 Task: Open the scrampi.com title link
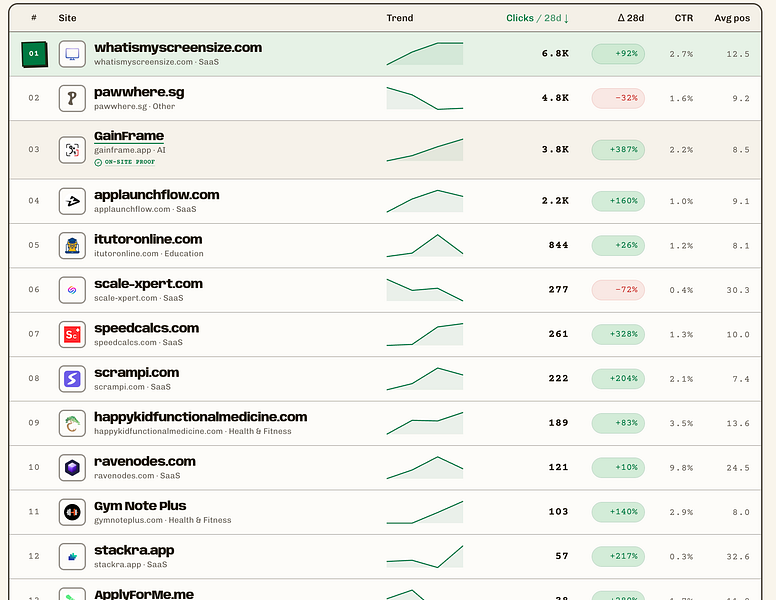tap(137, 372)
